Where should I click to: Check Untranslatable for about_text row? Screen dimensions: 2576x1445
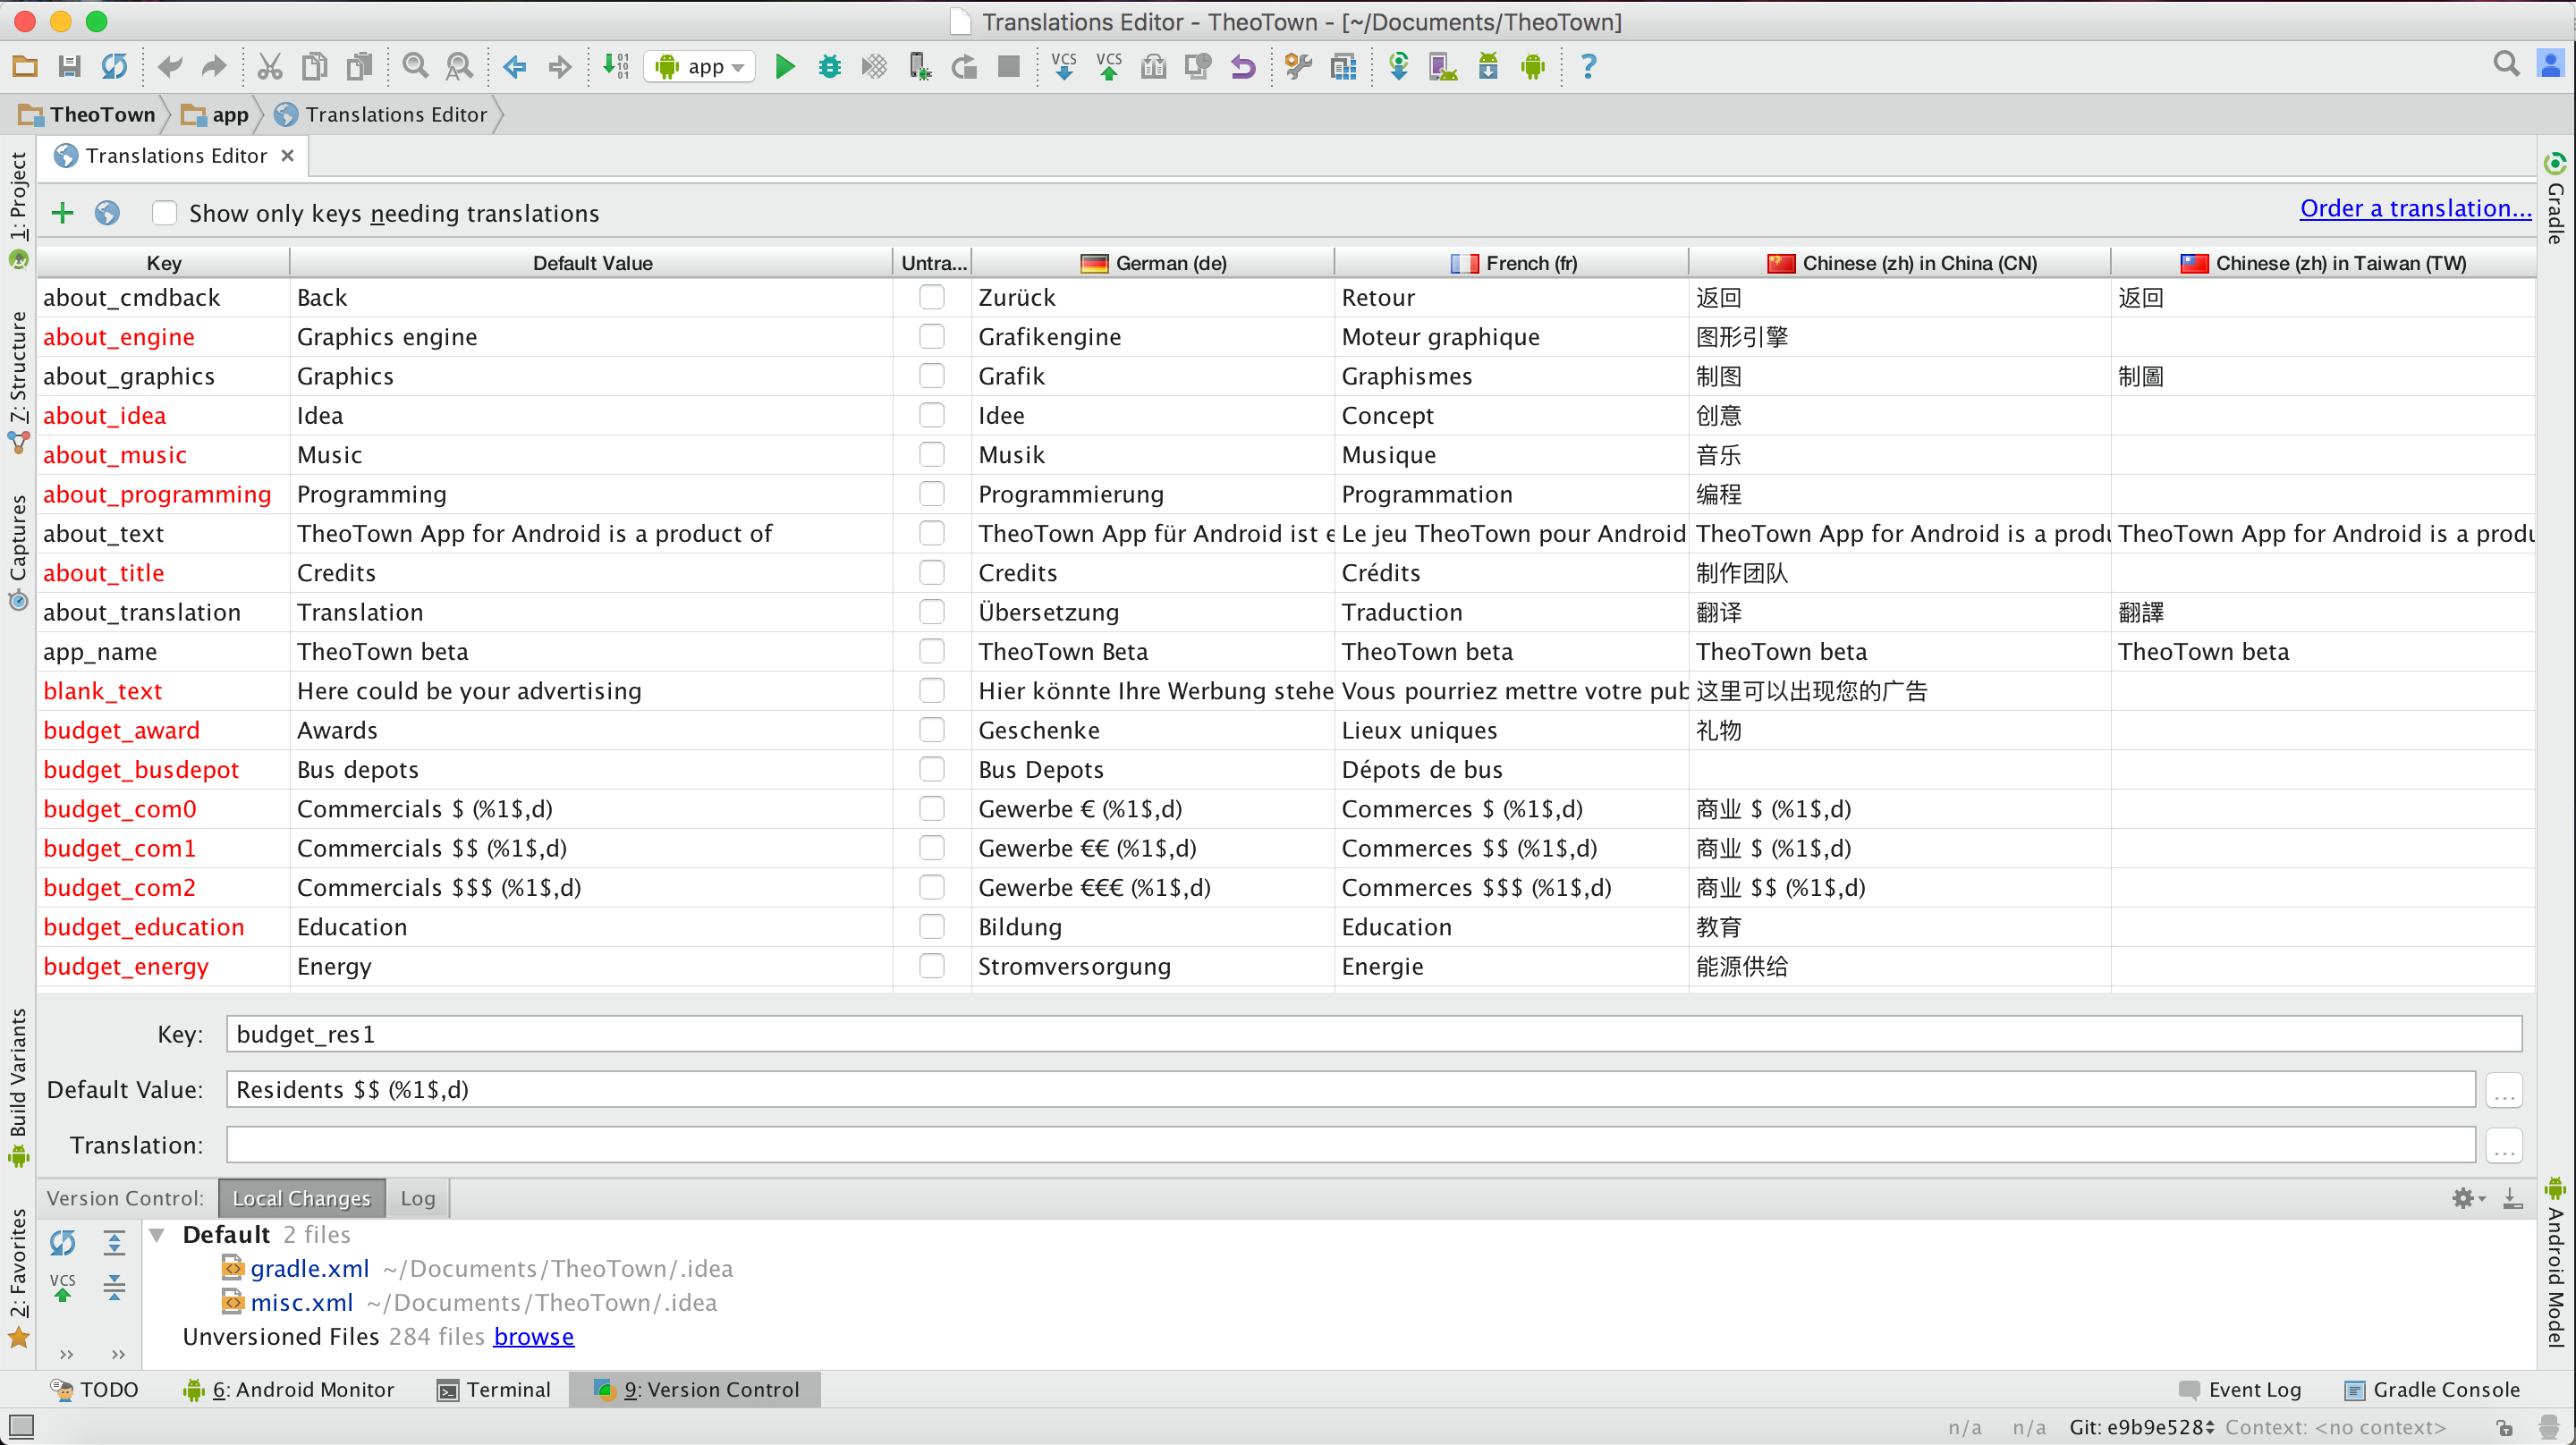[932, 534]
